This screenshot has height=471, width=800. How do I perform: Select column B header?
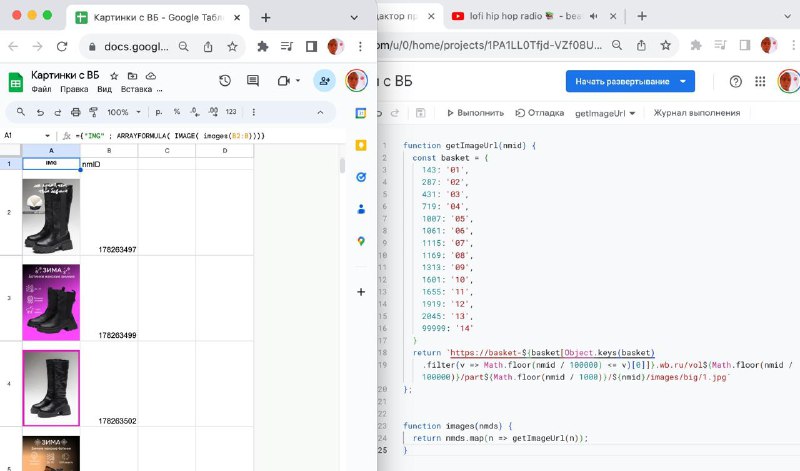[109, 151]
